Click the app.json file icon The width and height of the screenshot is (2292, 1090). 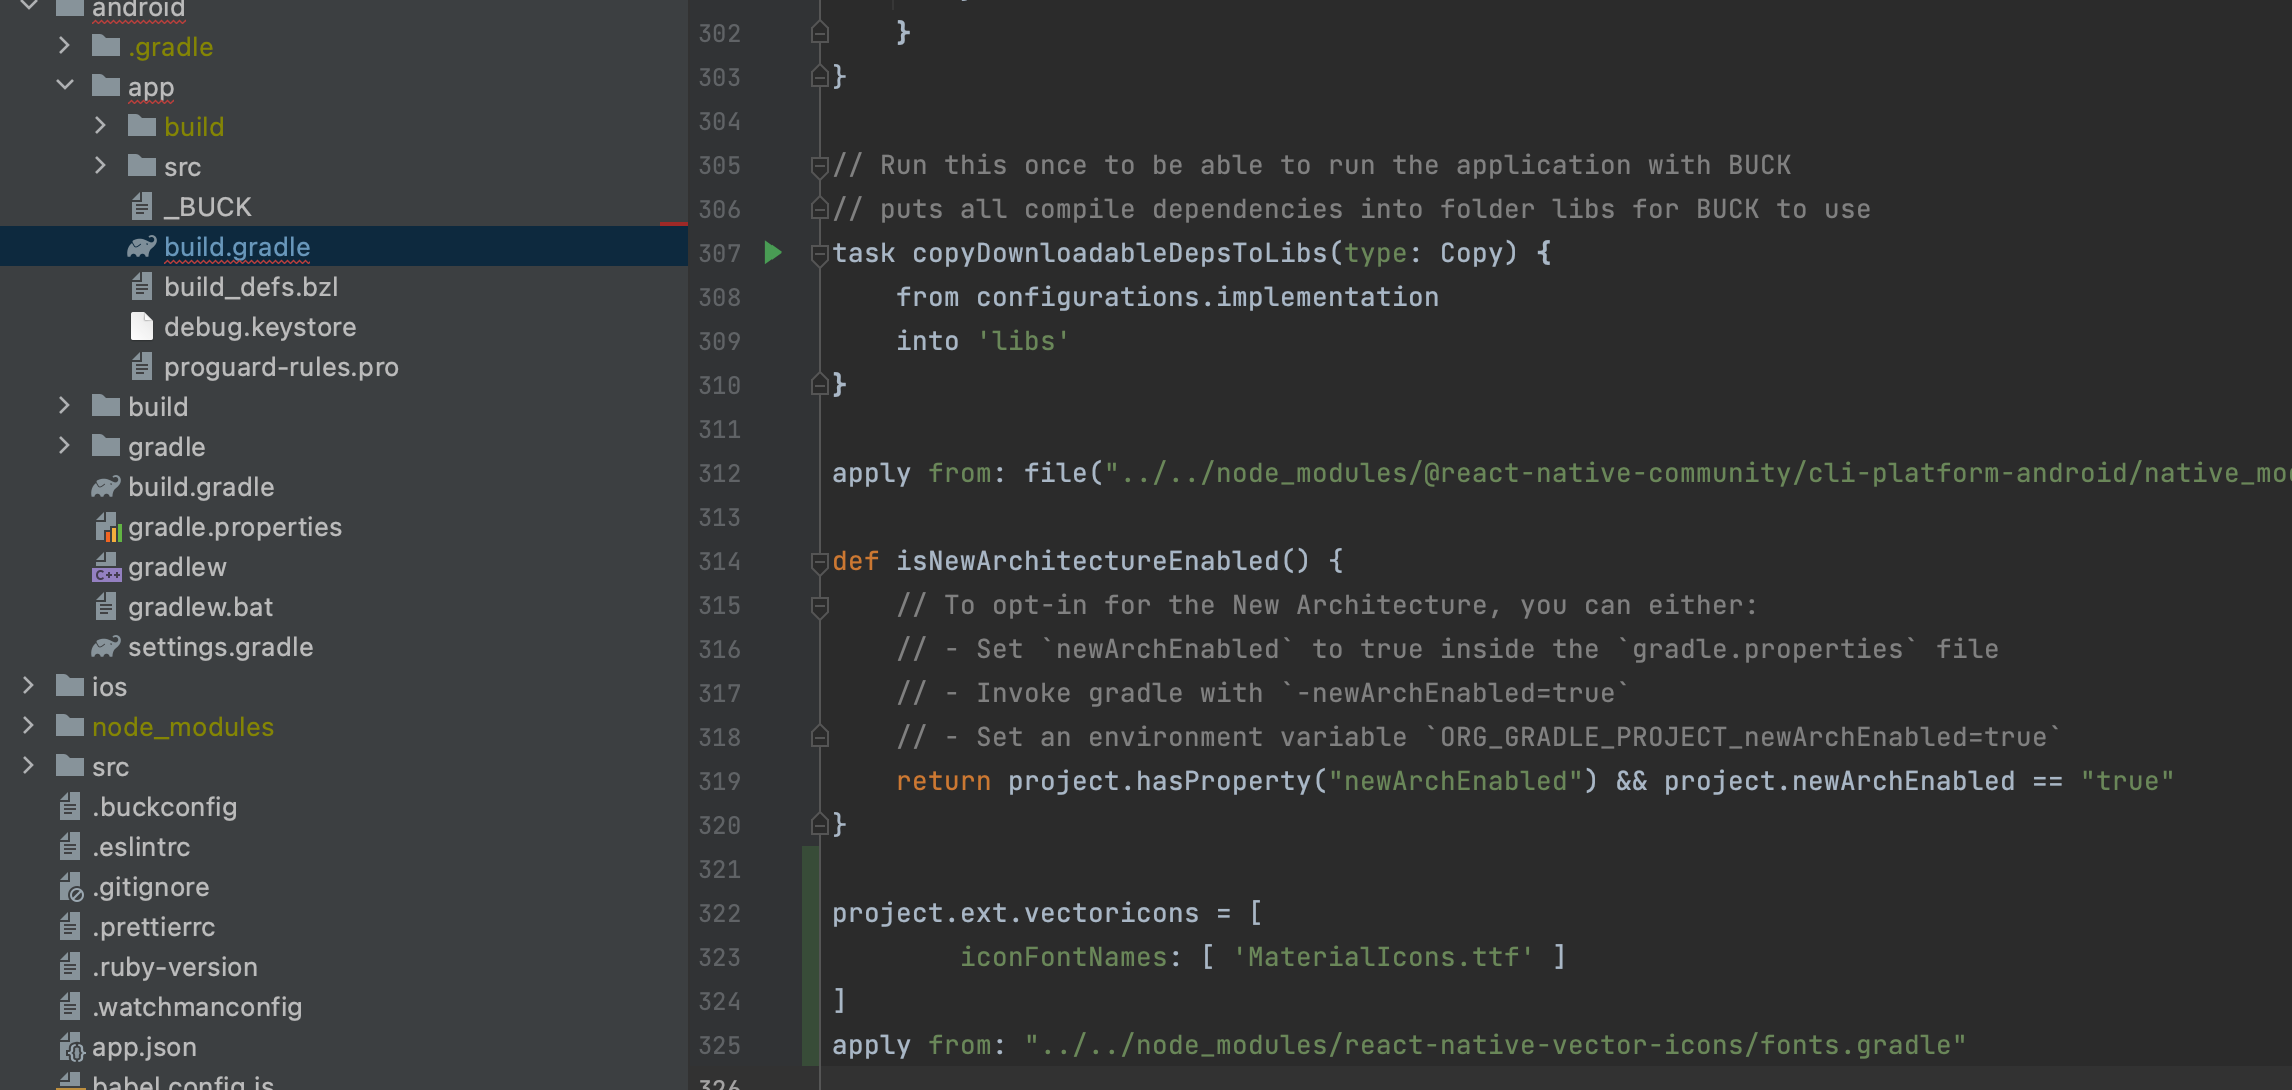(x=70, y=1047)
